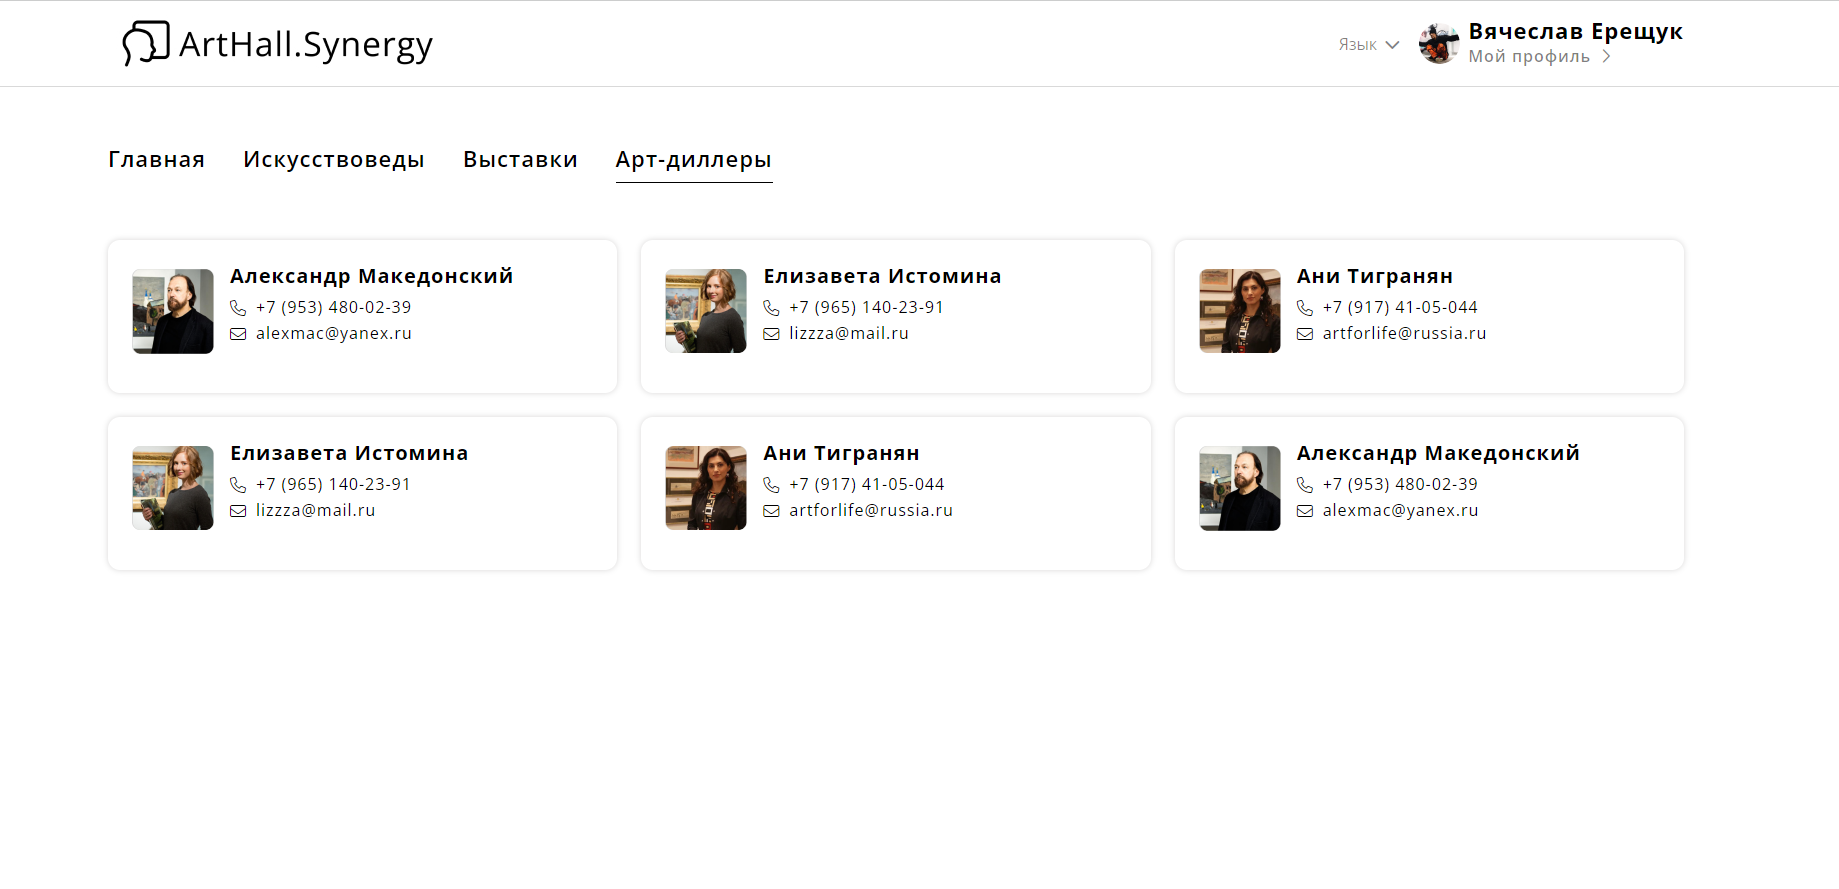Open the Выставки tab
The image size is (1839, 889).
(520, 160)
